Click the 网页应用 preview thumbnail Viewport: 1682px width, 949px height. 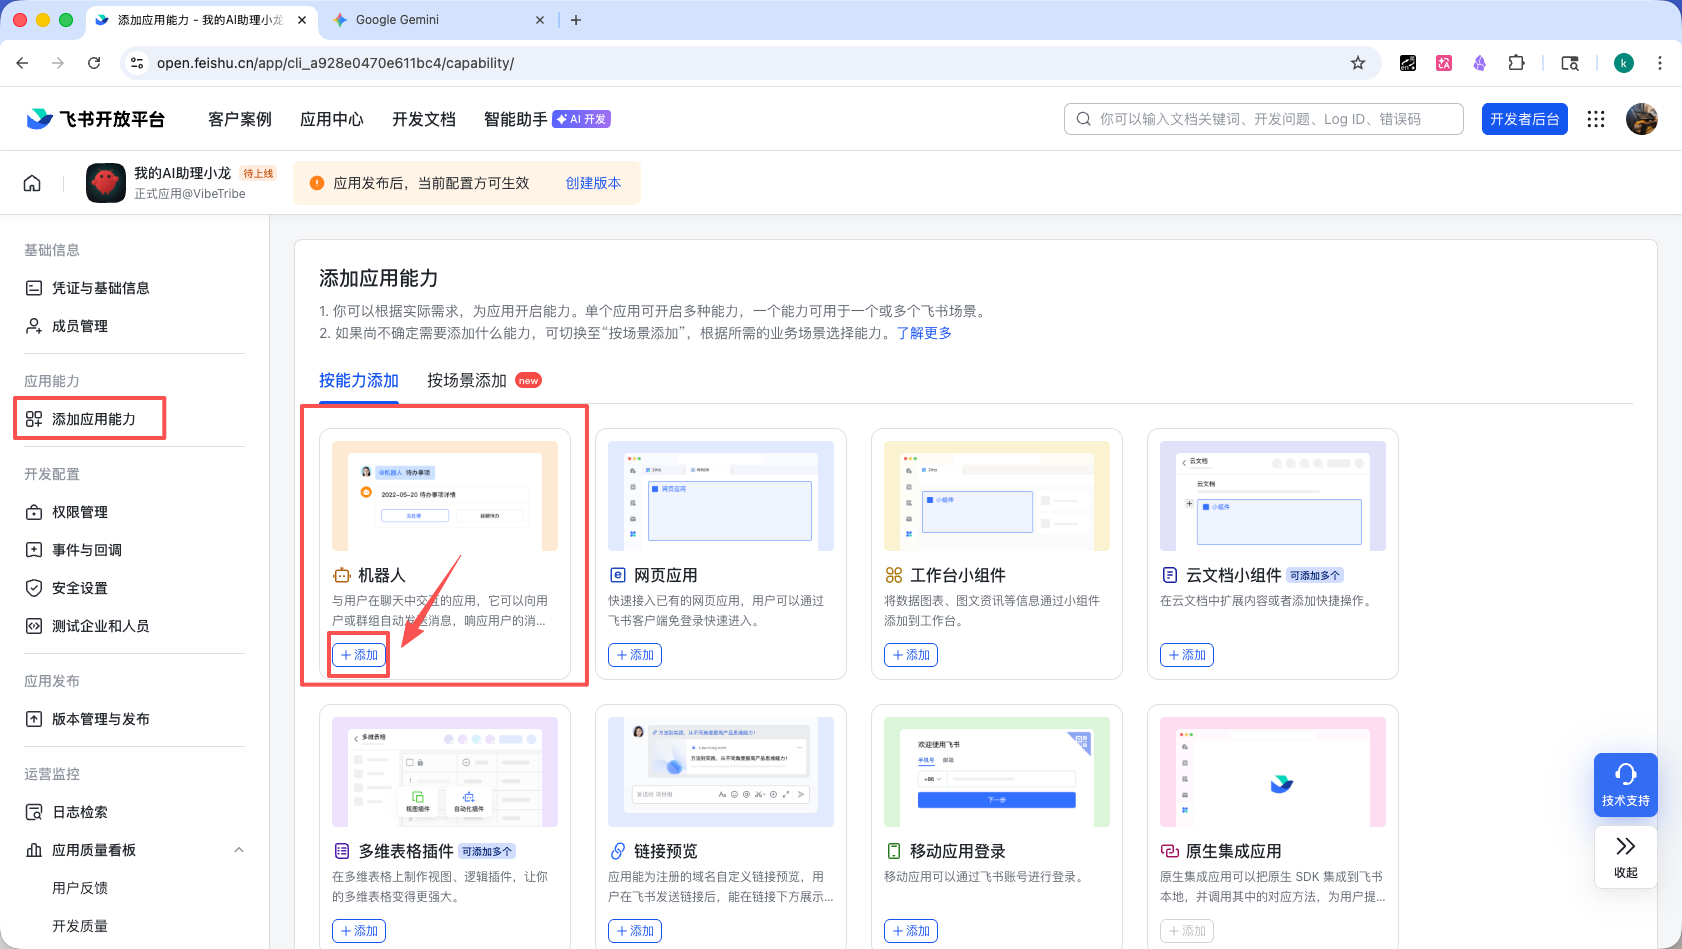720,496
